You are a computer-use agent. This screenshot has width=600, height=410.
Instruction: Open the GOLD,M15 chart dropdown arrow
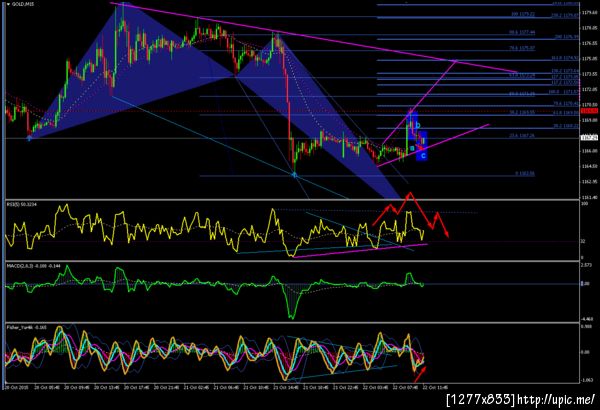click(8, 4)
